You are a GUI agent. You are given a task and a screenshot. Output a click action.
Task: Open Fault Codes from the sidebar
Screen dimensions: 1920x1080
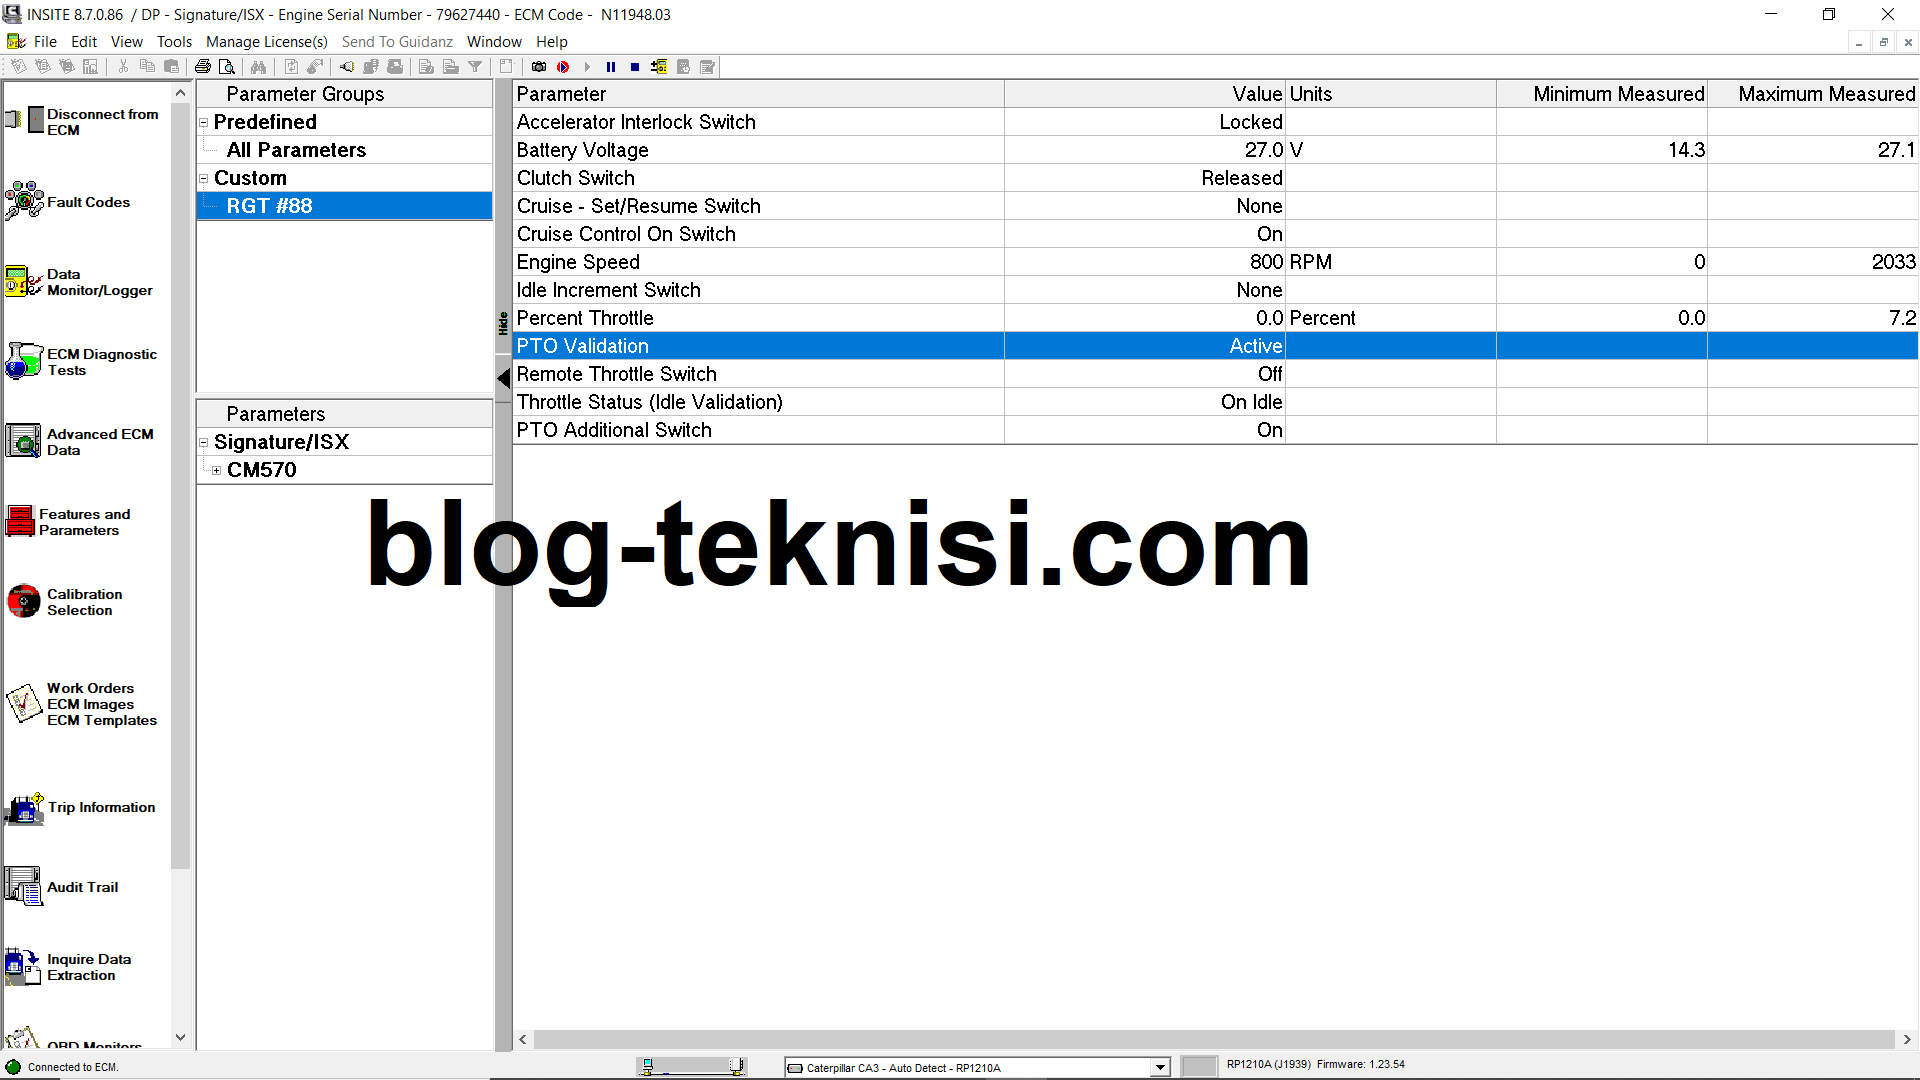click(88, 201)
